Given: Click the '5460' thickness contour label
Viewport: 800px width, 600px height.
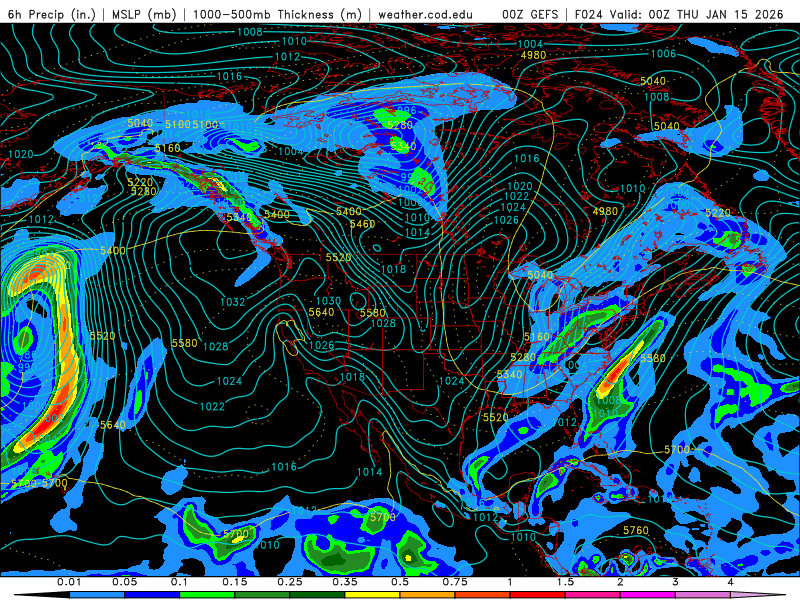Looking at the screenshot, I should tap(362, 224).
